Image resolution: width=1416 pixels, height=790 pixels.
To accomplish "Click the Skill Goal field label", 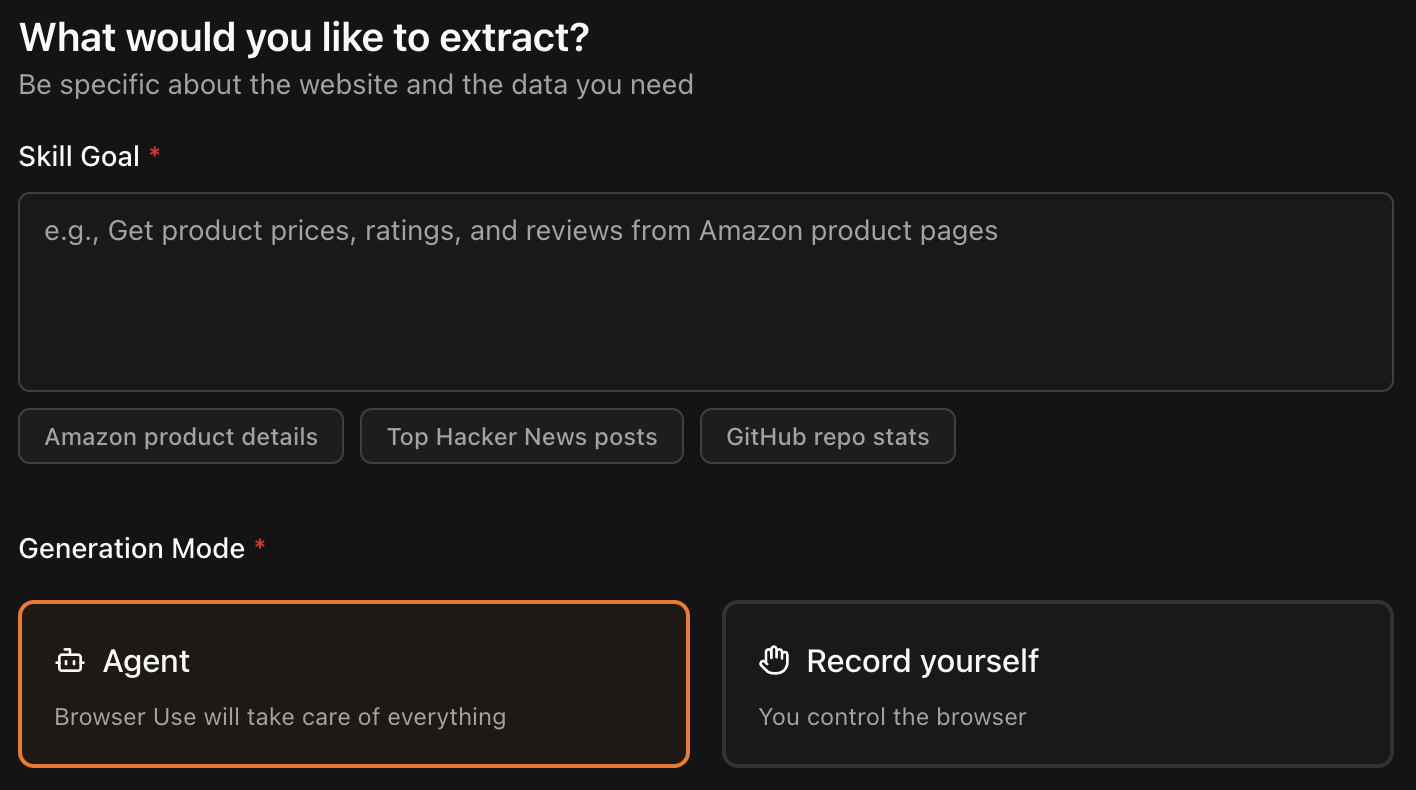I will pyautogui.click(x=79, y=156).
